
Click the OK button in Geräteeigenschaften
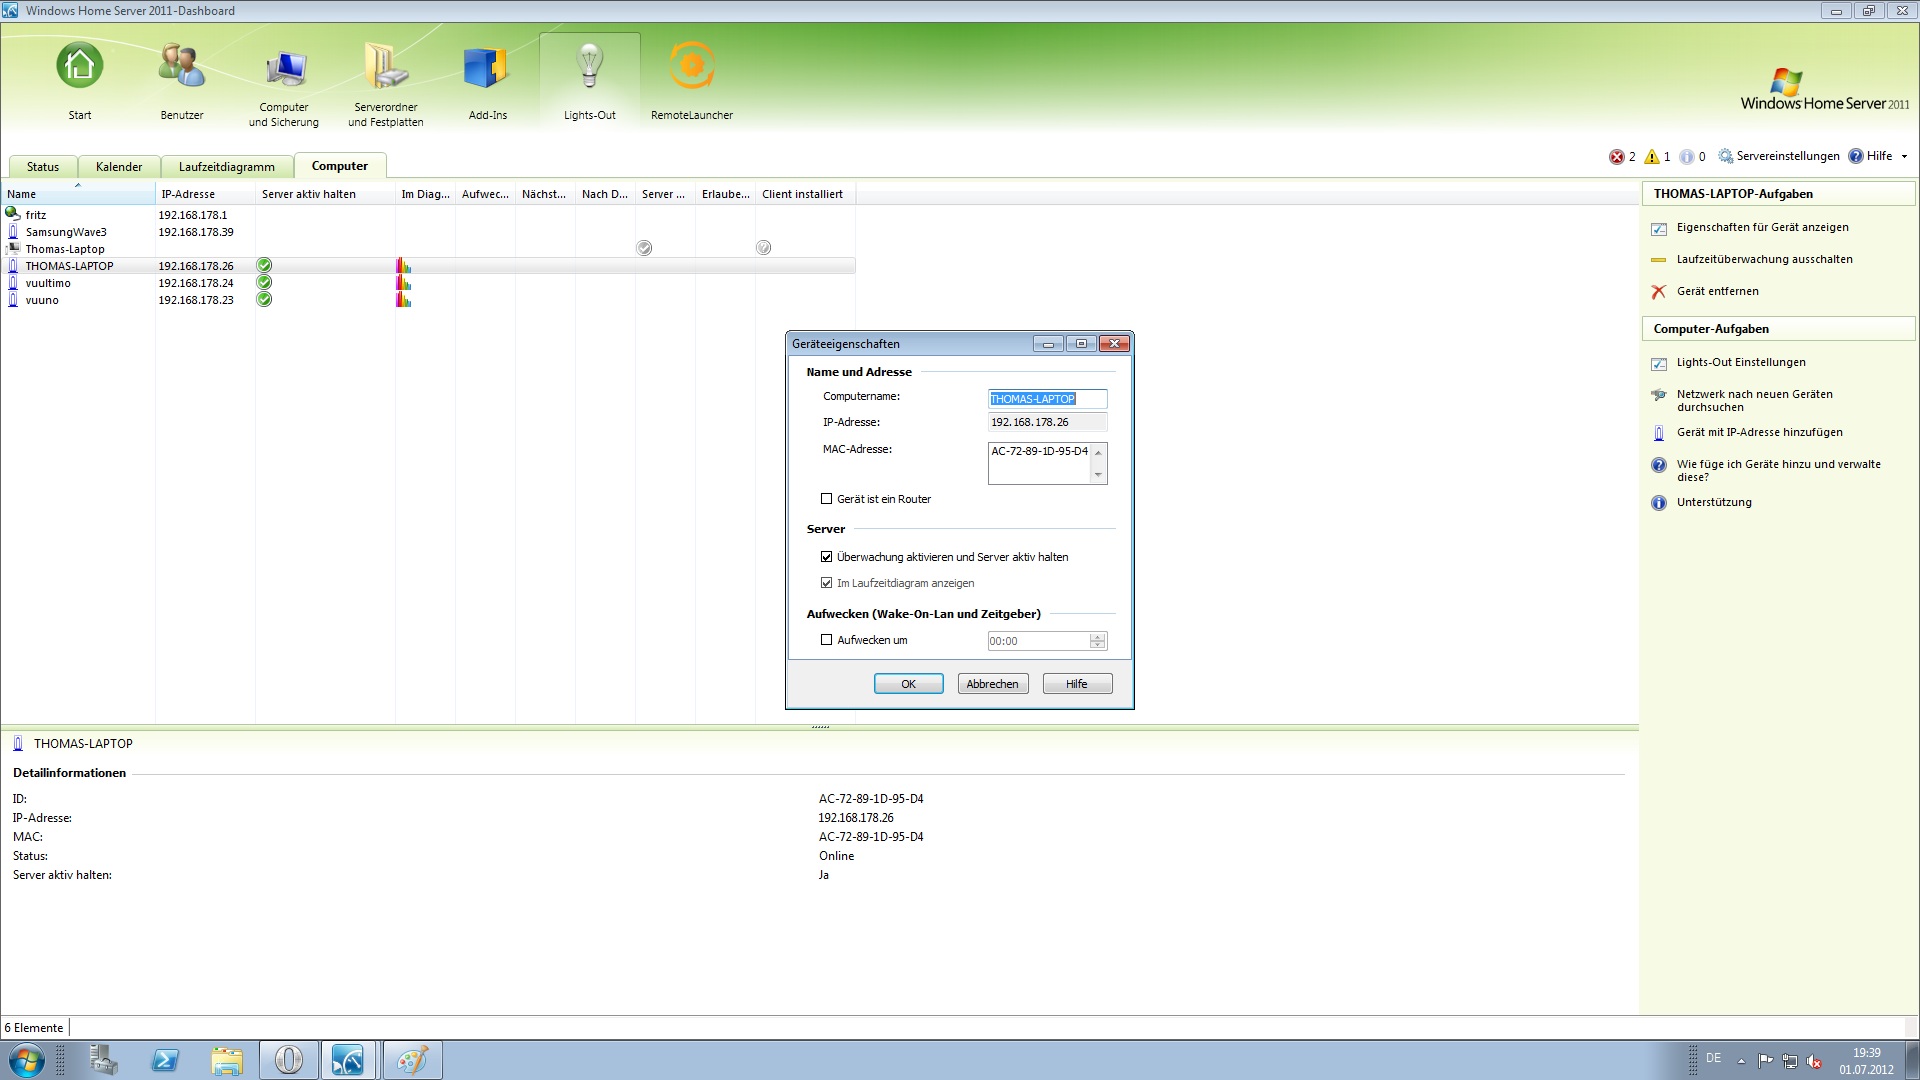[908, 684]
